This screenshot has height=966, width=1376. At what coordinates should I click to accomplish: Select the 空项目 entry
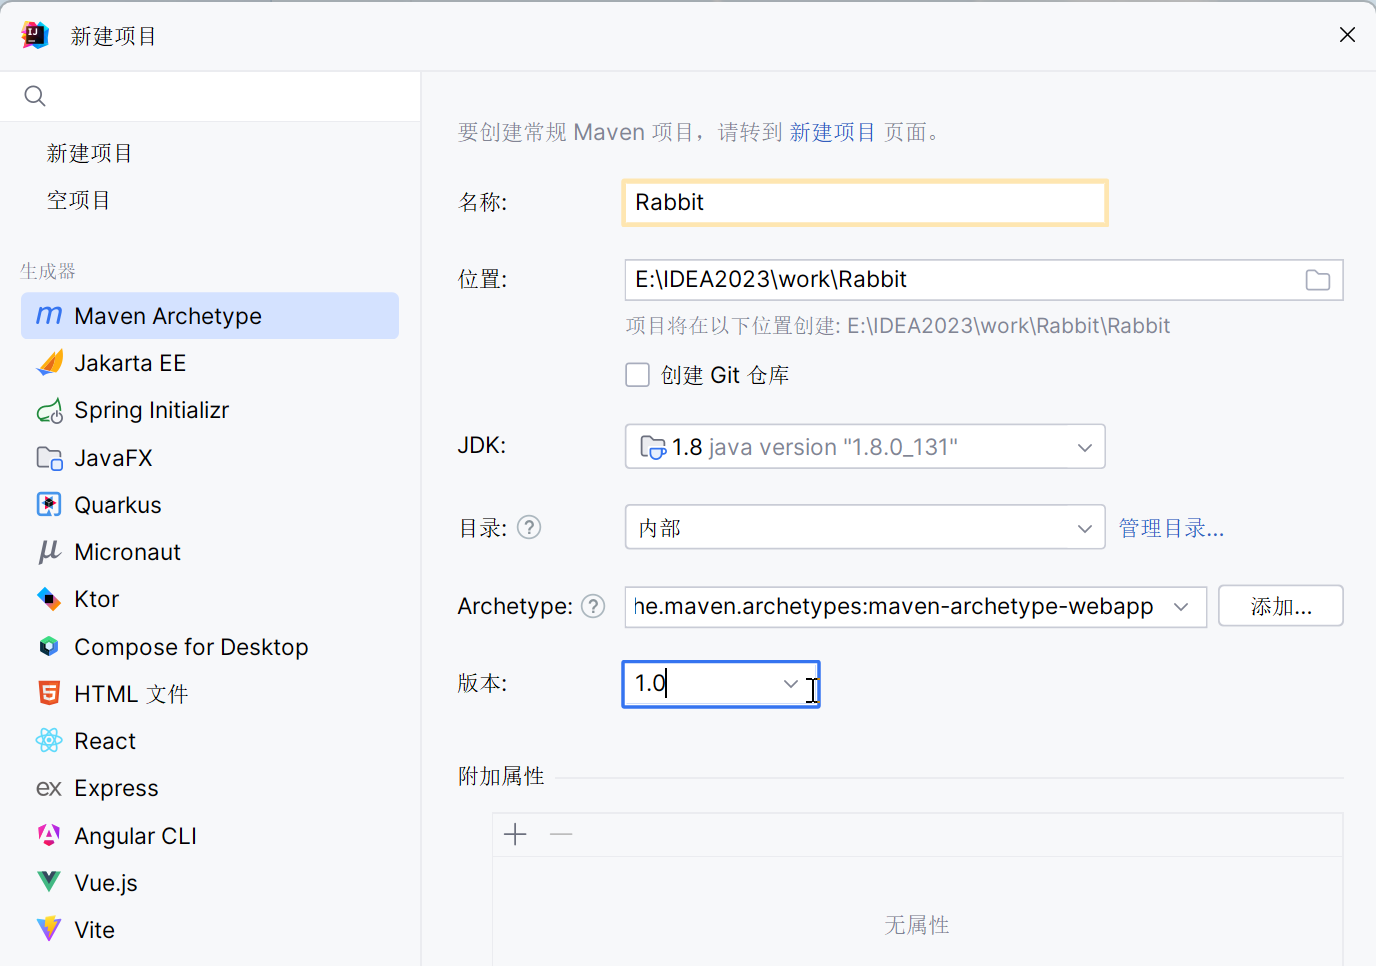coord(79,200)
